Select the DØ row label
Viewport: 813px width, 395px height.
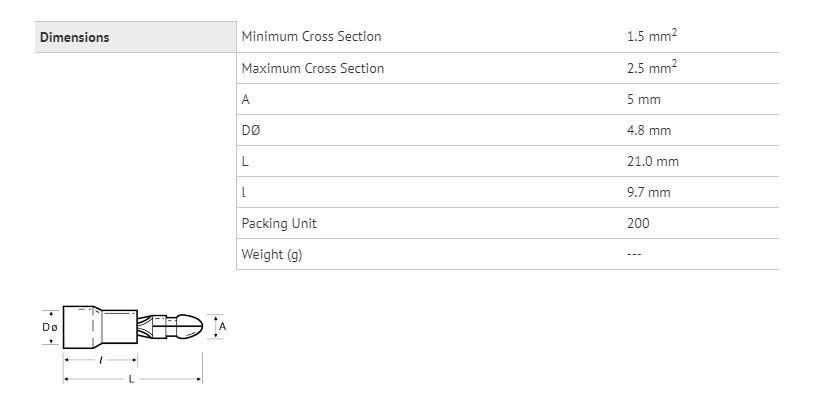point(250,131)
